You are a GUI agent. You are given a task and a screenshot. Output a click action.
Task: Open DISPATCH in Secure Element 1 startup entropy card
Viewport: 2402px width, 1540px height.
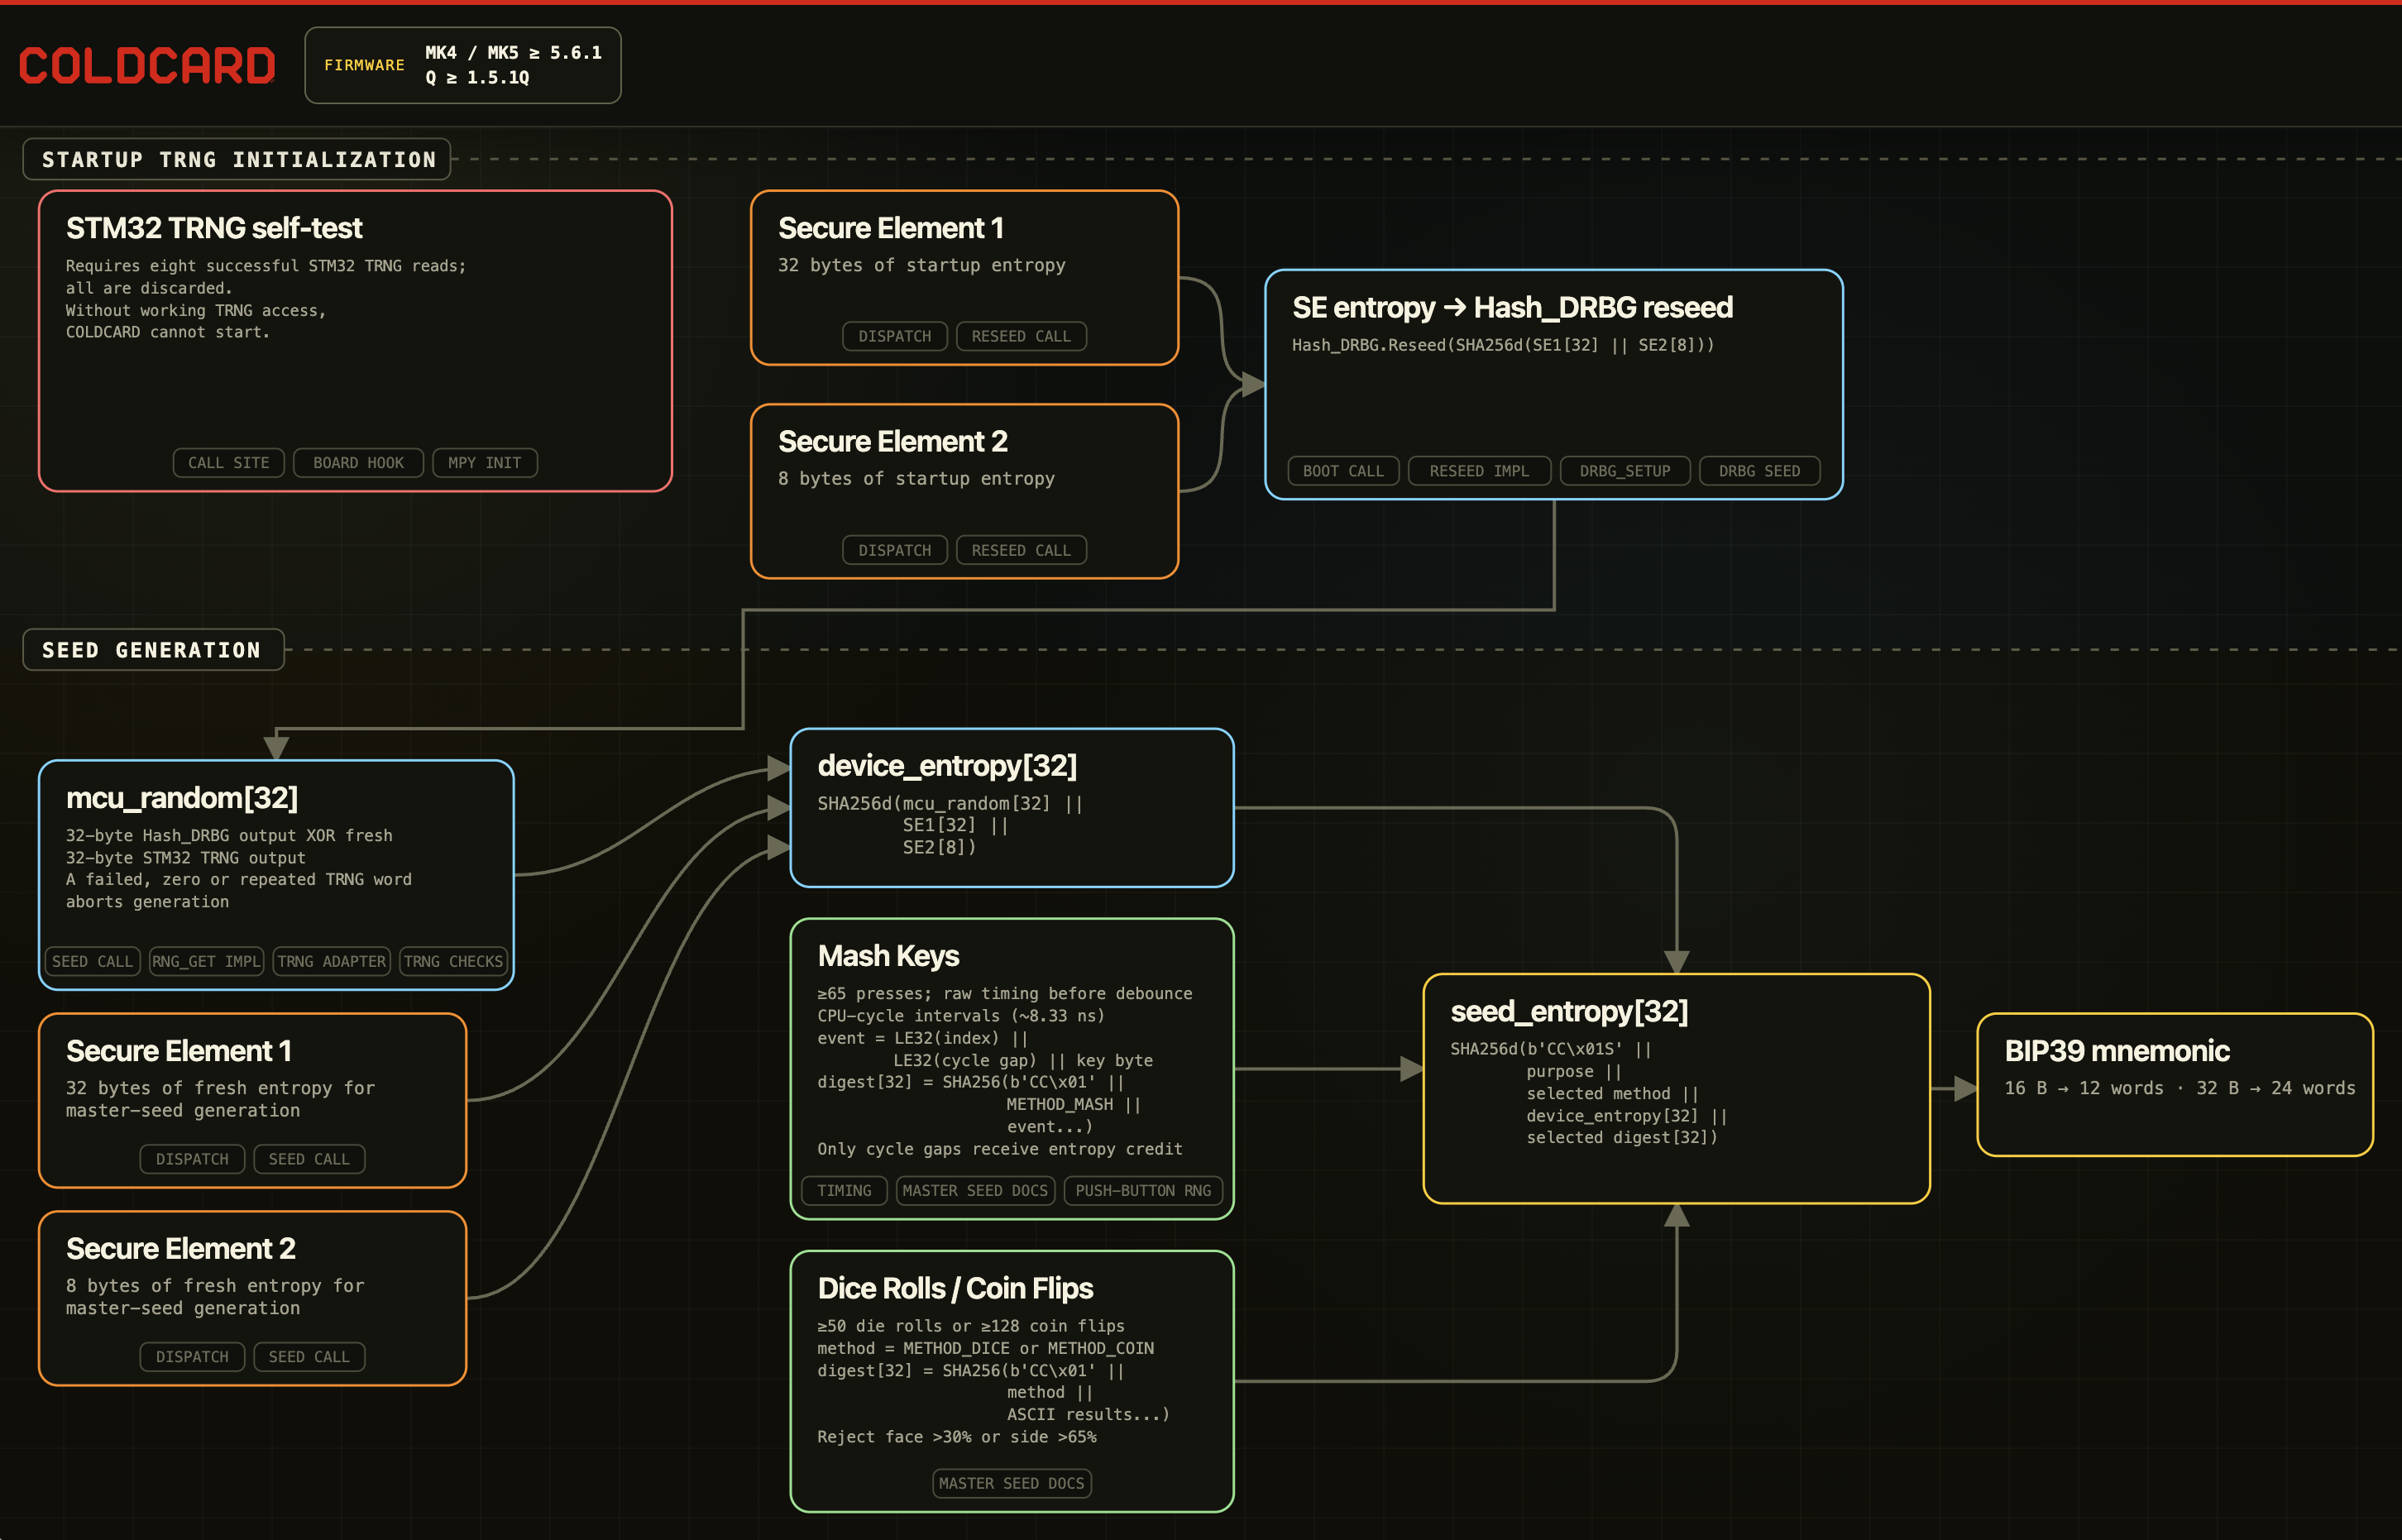pyautogui.click(x=895, y=336)
